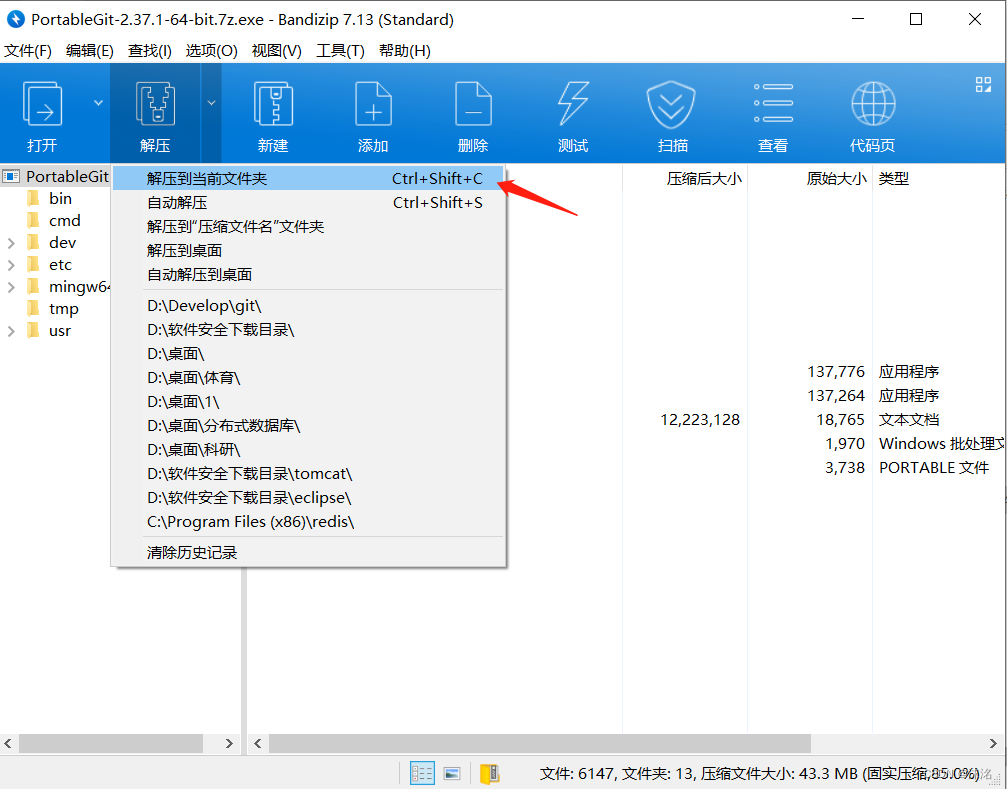1007x789 pixels.
Task: Click the 12,223,128 compressed size cell
Action: tap(700, 420)
